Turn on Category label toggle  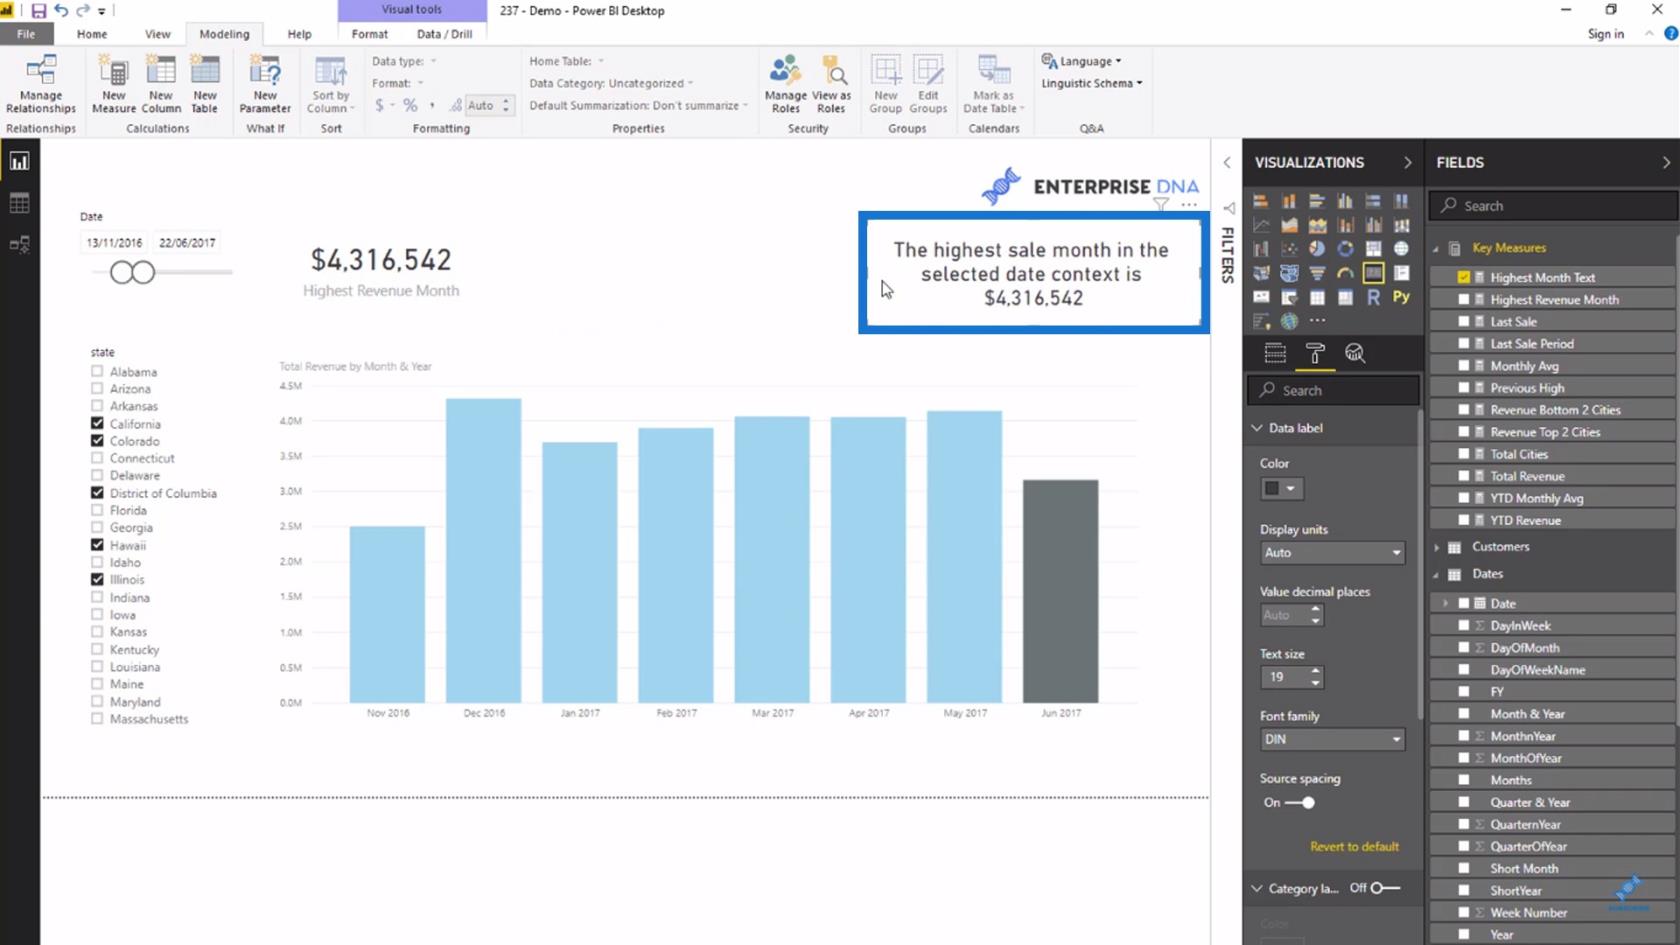pos(1385,888)
